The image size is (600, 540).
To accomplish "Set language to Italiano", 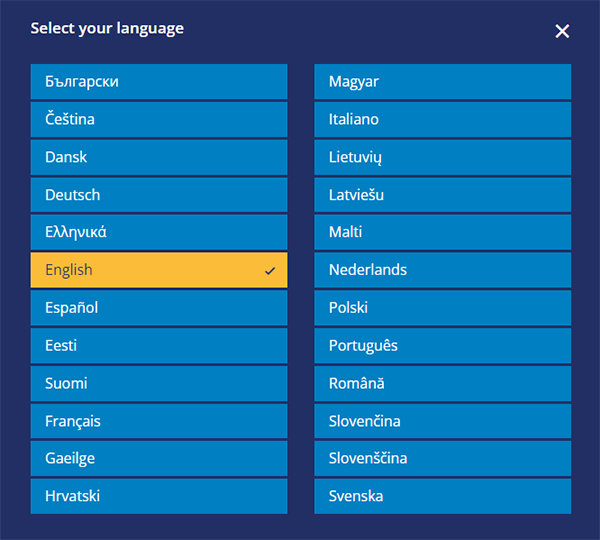I will tap(442, 120).
